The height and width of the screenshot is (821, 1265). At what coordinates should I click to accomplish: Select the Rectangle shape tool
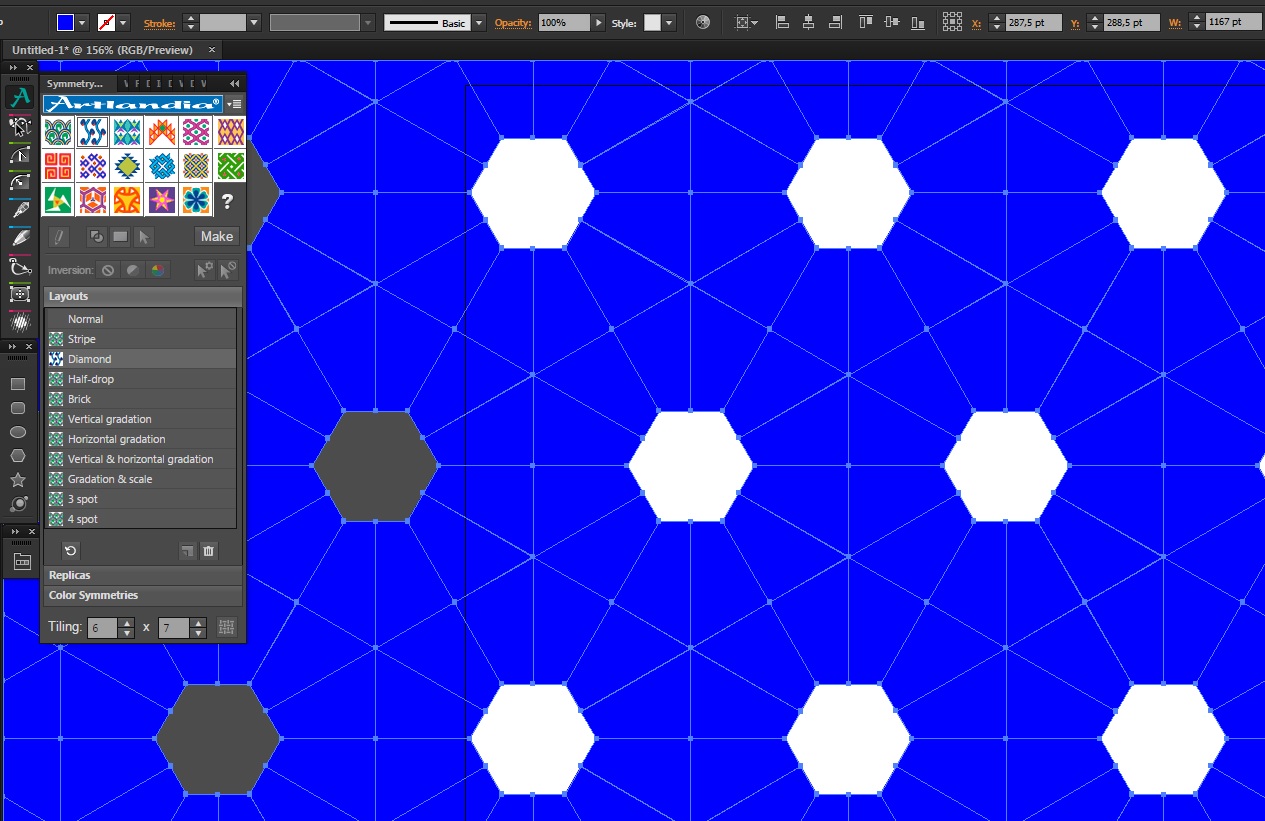tap(18, 384)
